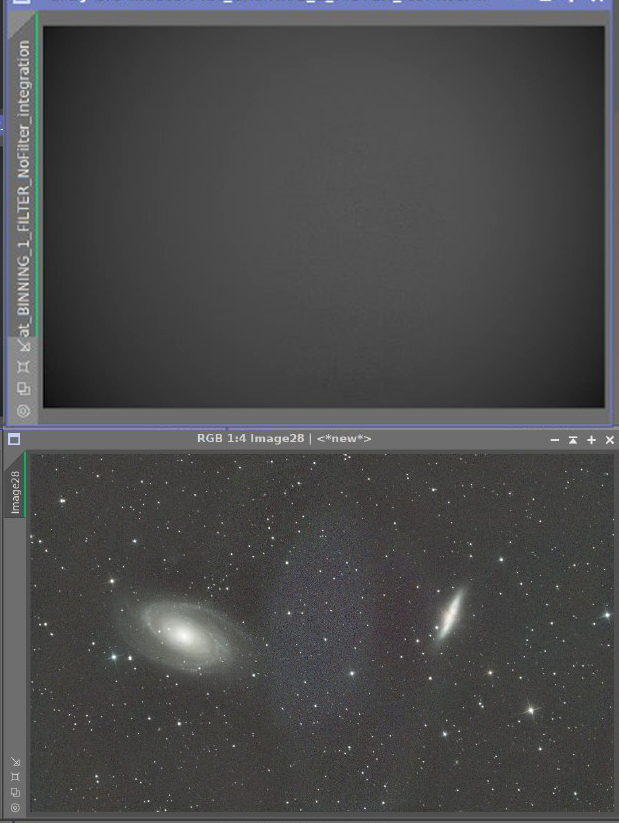Select the Image28 view tab
The image size is (619, 823).
tap(15, 484)
